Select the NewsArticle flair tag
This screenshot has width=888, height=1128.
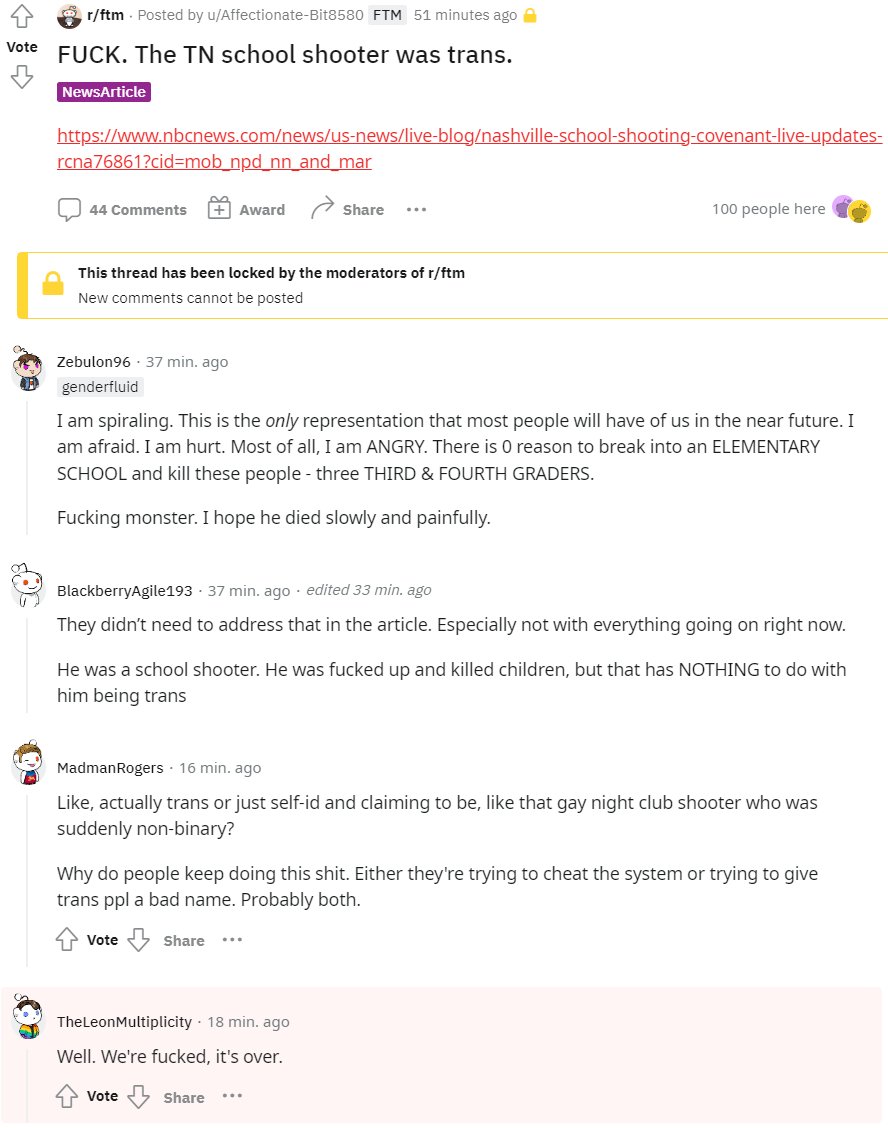[x=104, y=92]
